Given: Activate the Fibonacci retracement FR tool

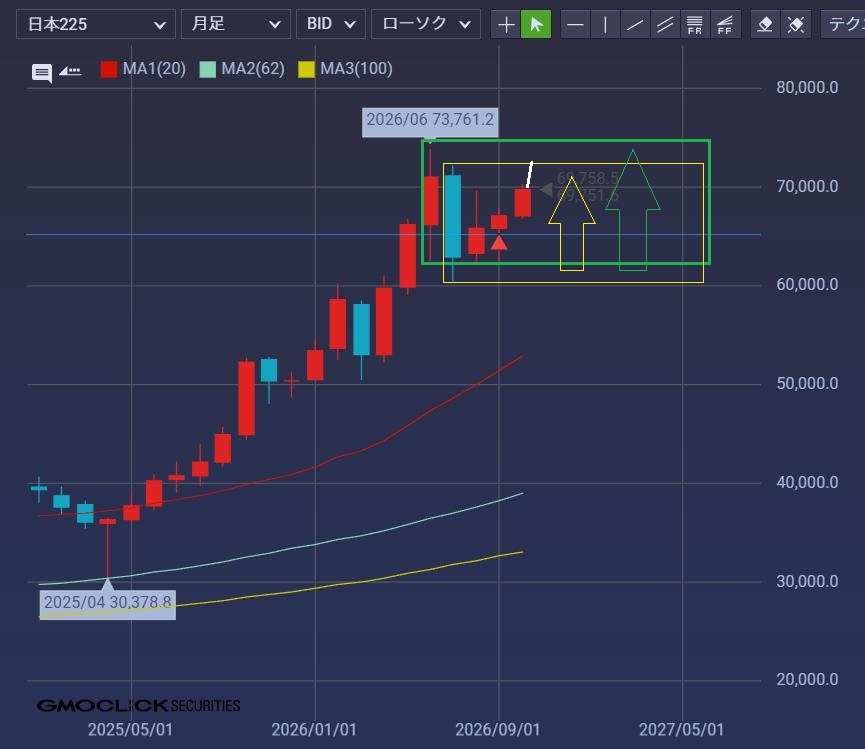Looking at the screenshot, I should coord(695,24).
